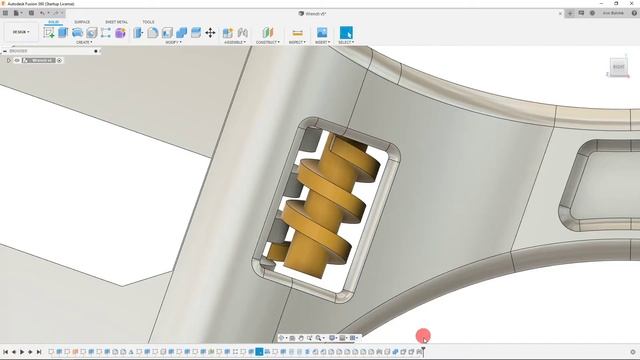Screen dimensions: 640x360
Task: Open timeline settings gear
Action: click(633, 352)
